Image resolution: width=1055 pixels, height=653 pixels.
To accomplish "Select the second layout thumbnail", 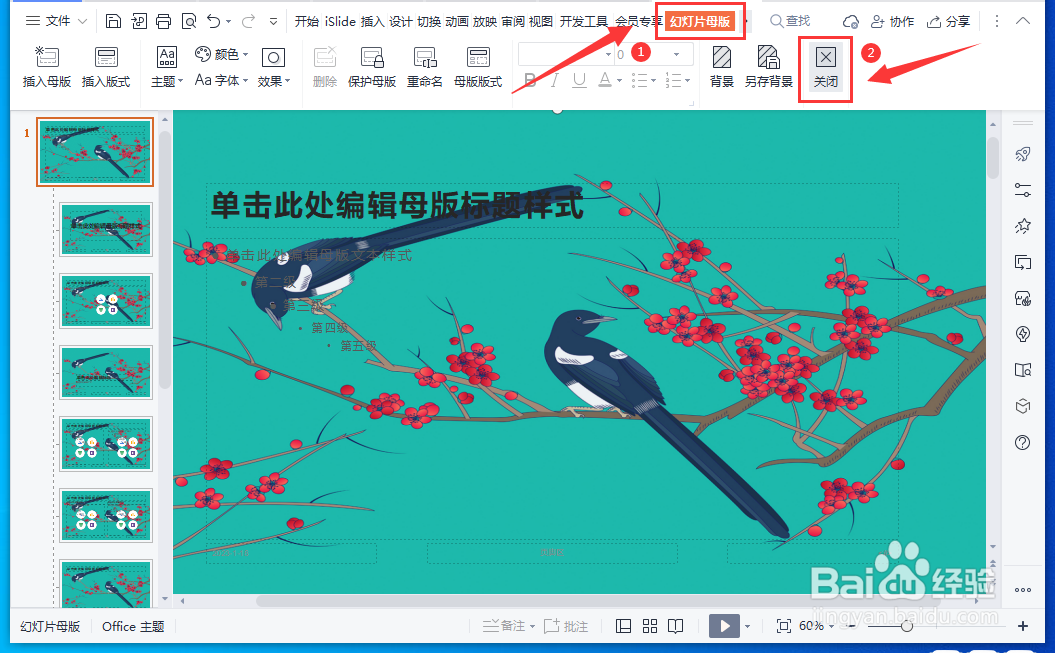I will pyautogui.click(x=106, y=301).
